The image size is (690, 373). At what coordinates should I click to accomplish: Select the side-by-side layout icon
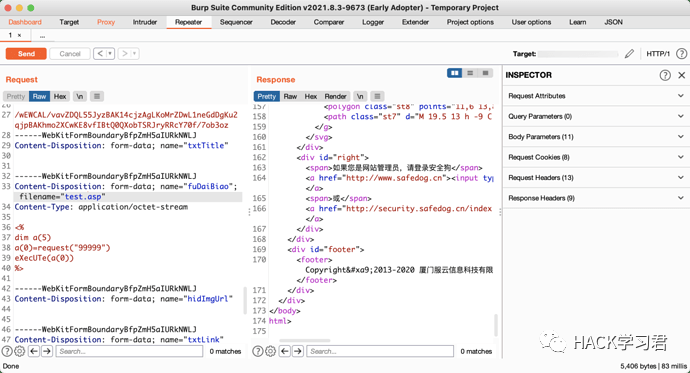coord(455,73)
